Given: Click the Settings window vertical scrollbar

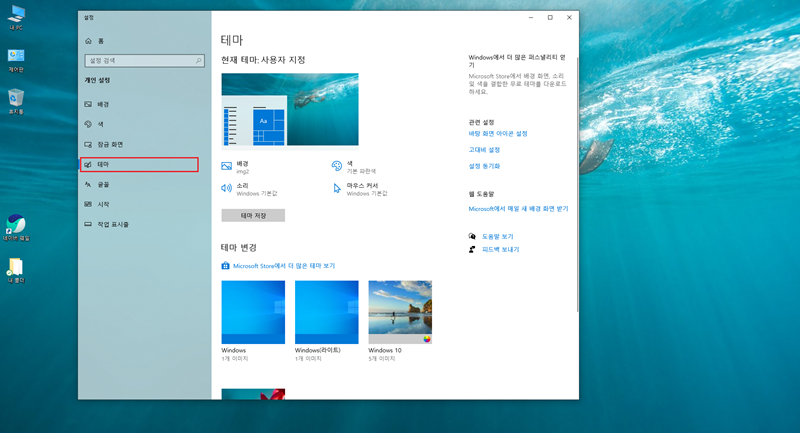Looking at the screenshot, I should (577, 184).
